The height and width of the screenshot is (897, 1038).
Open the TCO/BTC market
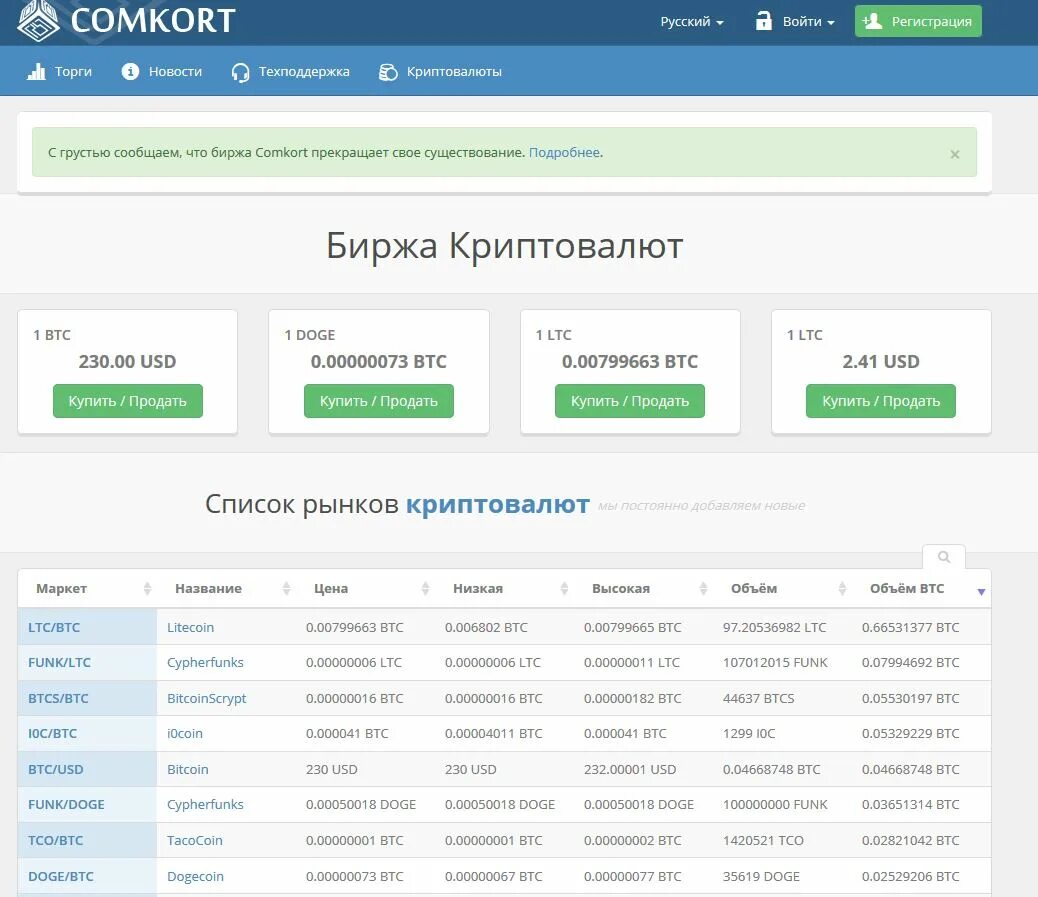click(56, 840)
